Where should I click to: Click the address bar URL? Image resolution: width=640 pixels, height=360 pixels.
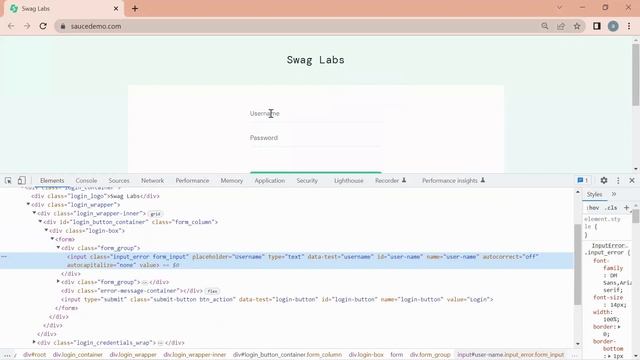point(96,26)
